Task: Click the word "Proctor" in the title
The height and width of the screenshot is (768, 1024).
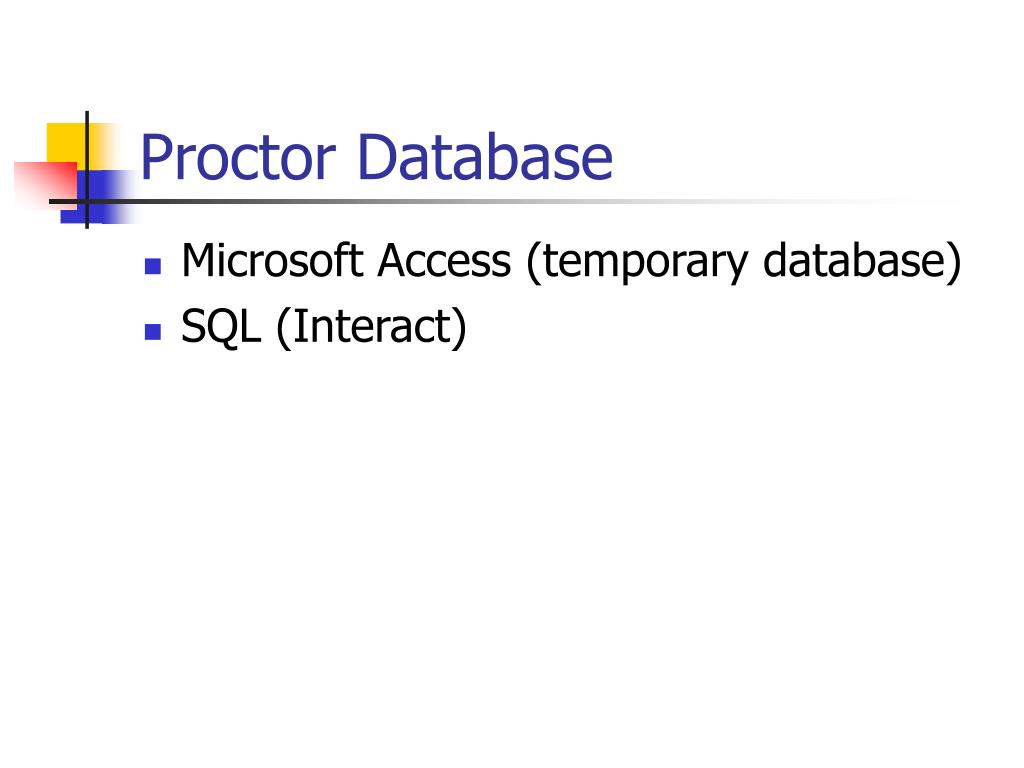Action: pos(238,158)
